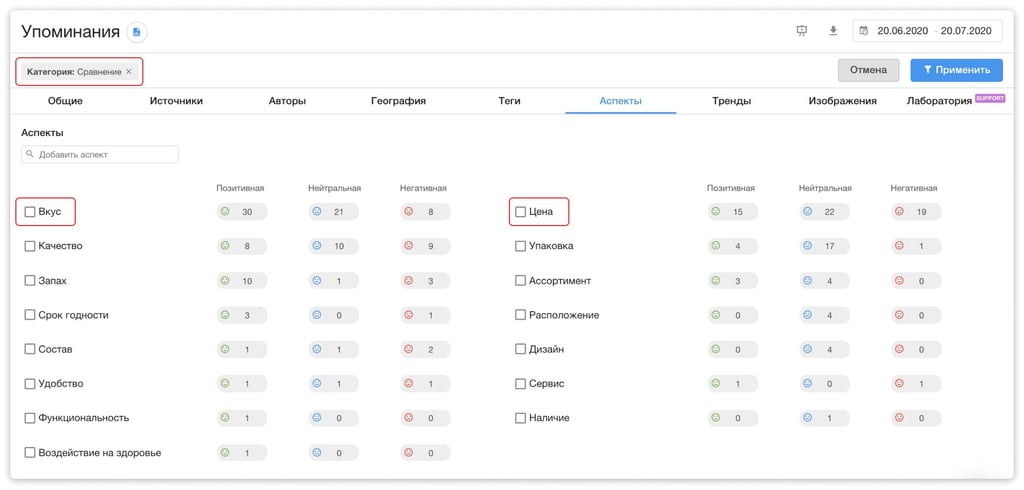The image size is (1024, 490).
Task: Open Цена neutral badge showing 22
Action: [x=825, y=212]
